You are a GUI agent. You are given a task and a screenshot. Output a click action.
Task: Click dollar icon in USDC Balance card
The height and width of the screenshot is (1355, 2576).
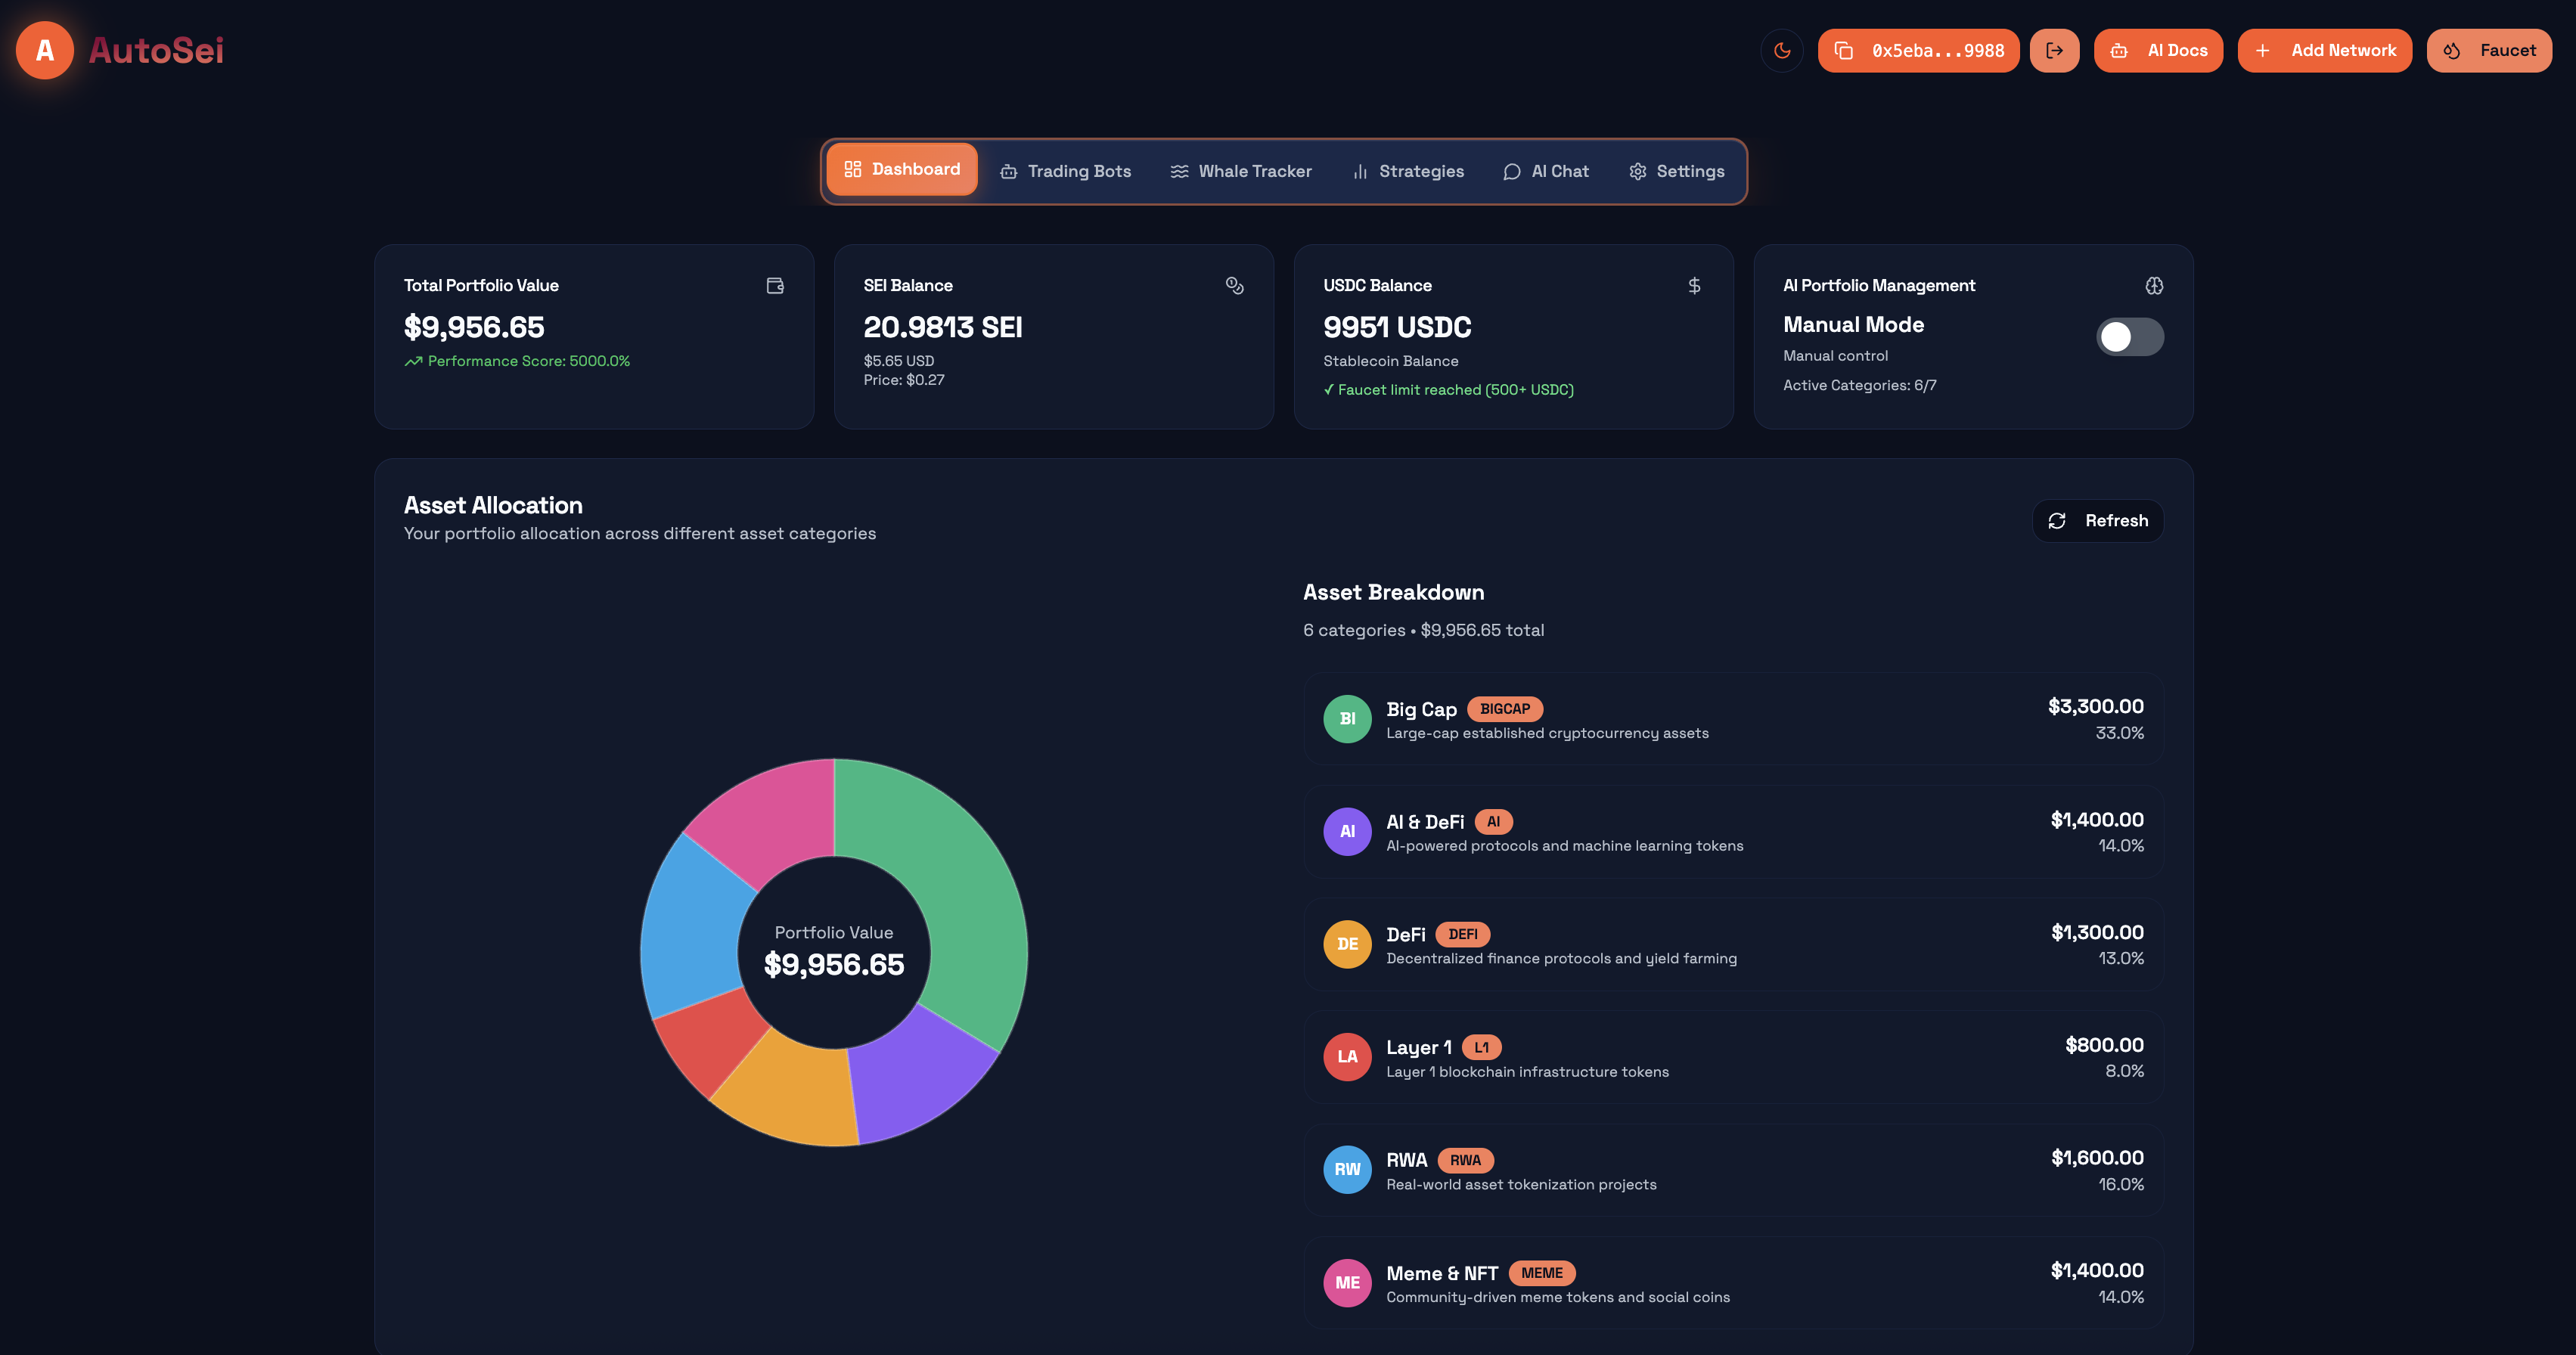click(1694, 286)
